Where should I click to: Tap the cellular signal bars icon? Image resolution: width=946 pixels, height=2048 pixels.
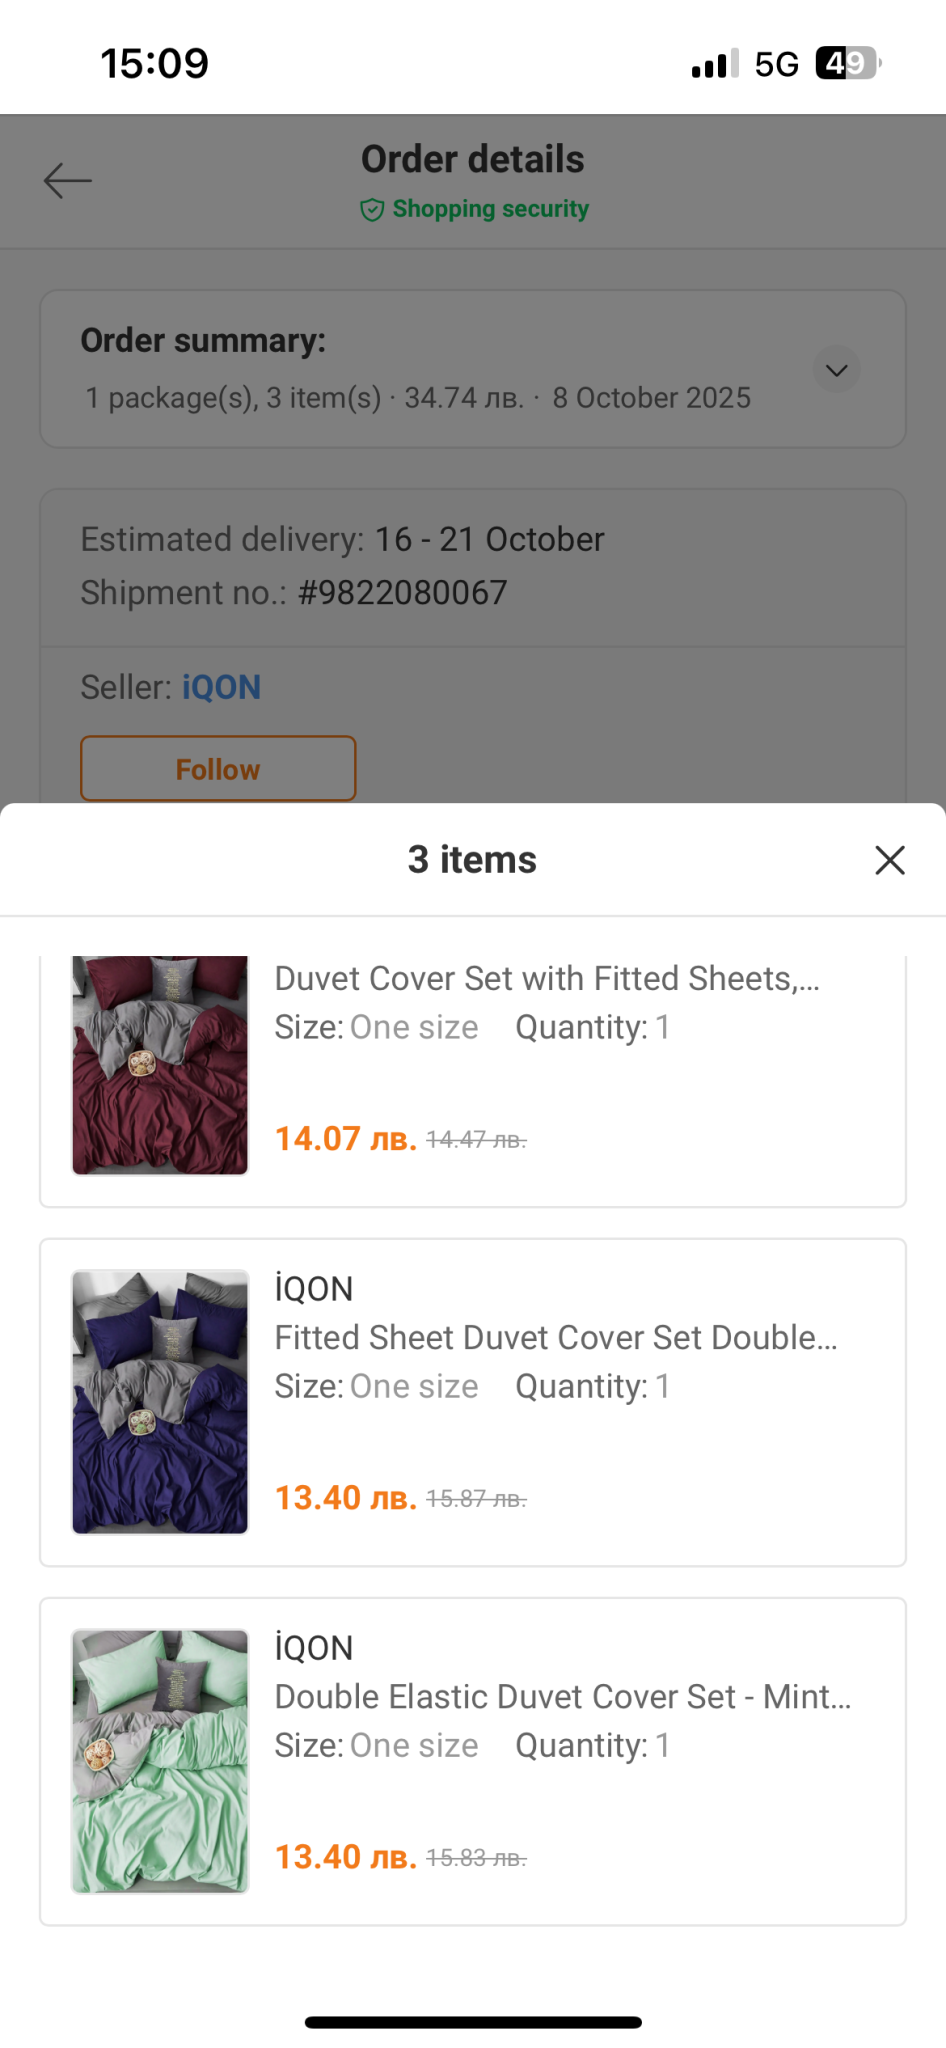click(714, 64)
